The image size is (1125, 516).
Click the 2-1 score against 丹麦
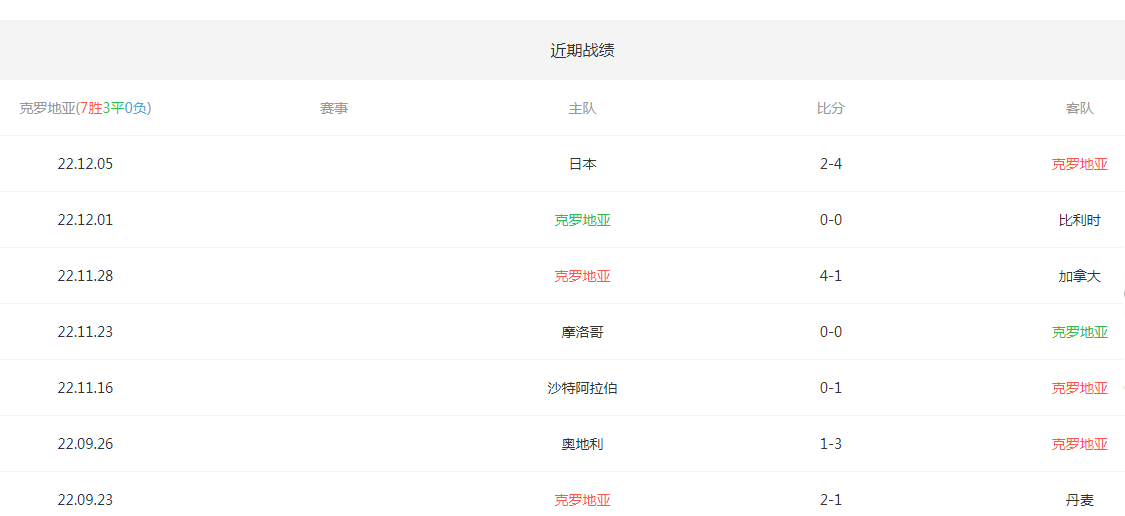pyautogui.click(x=830, y=500)
